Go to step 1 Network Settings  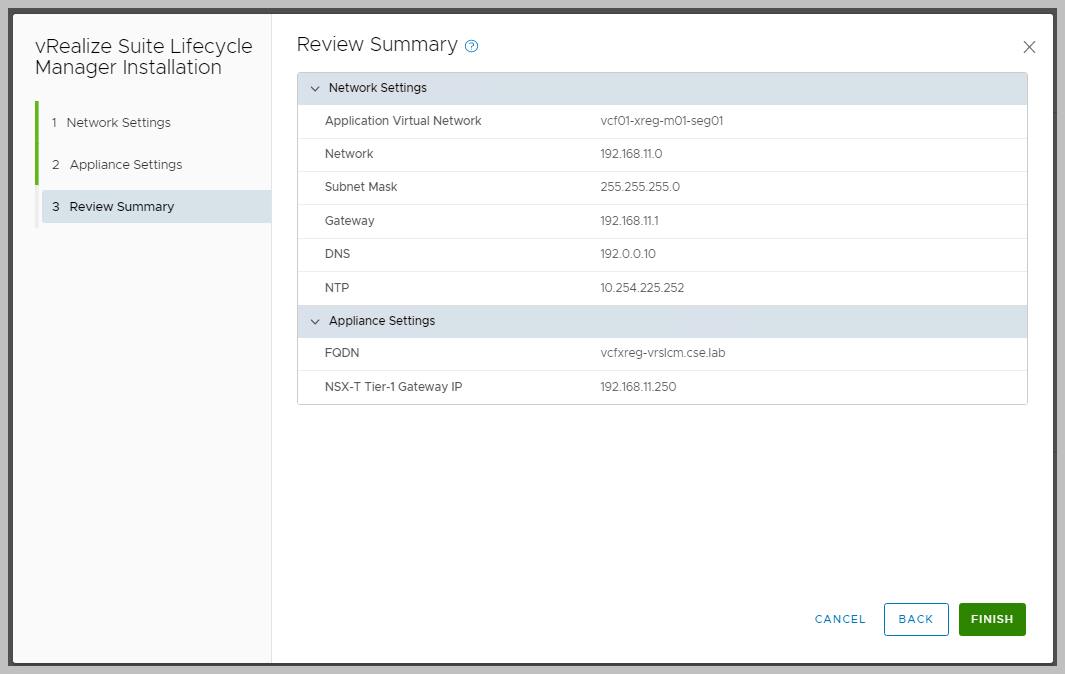click(118, 123)
